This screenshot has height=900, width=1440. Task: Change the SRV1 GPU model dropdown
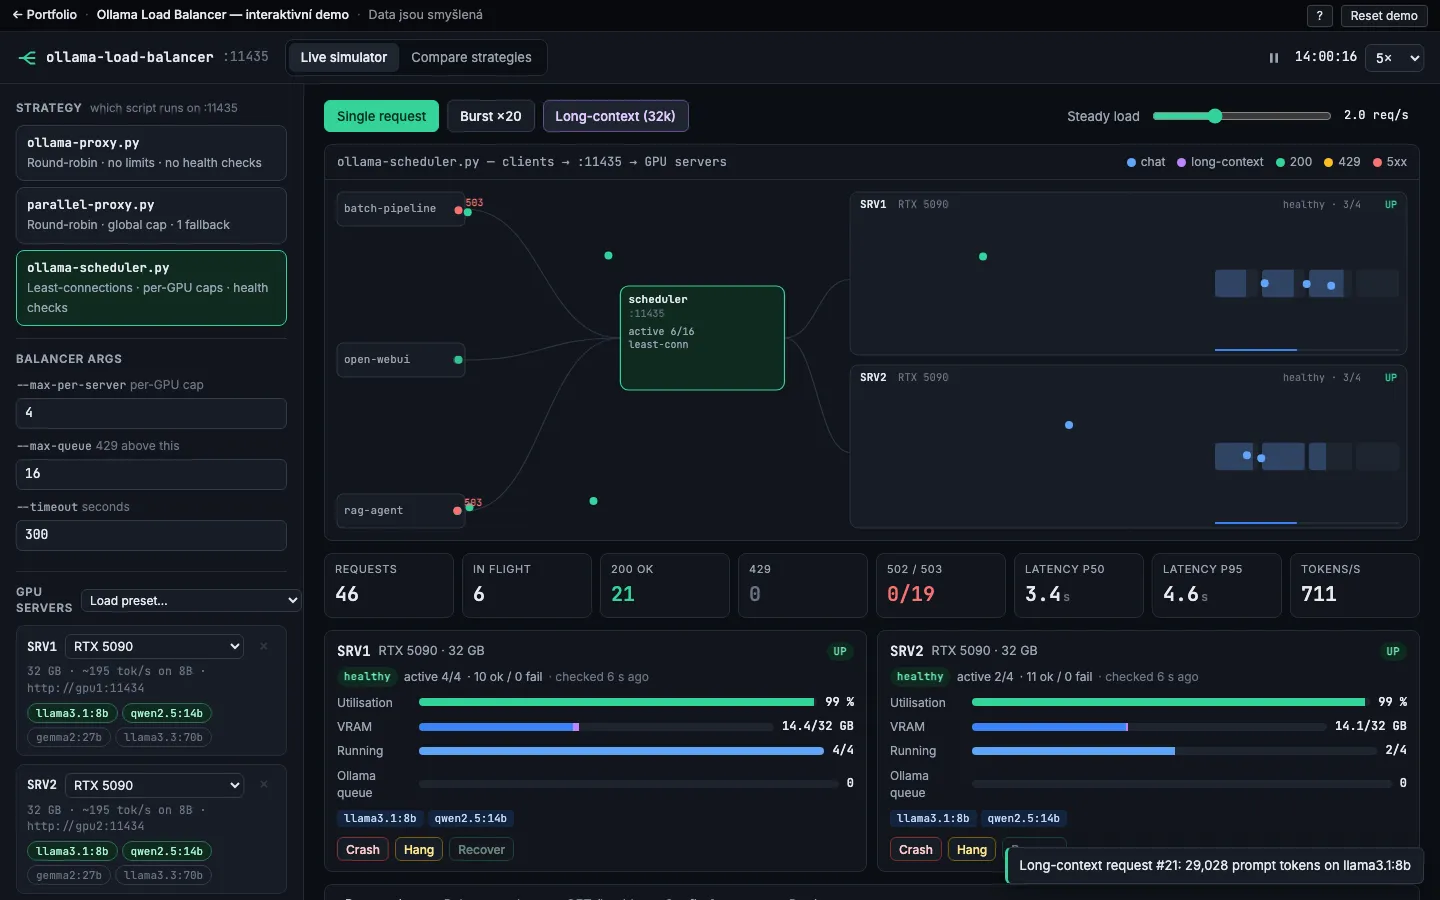pos(154,647)
